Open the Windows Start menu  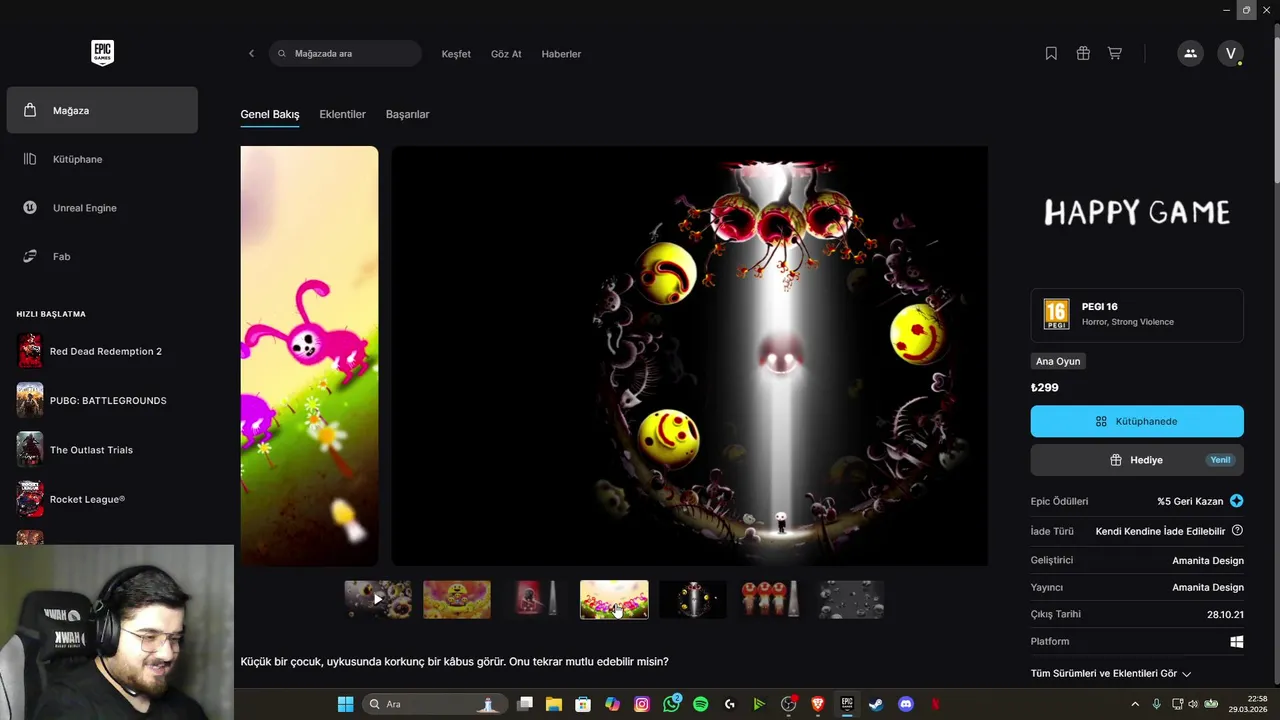point(345,704)
